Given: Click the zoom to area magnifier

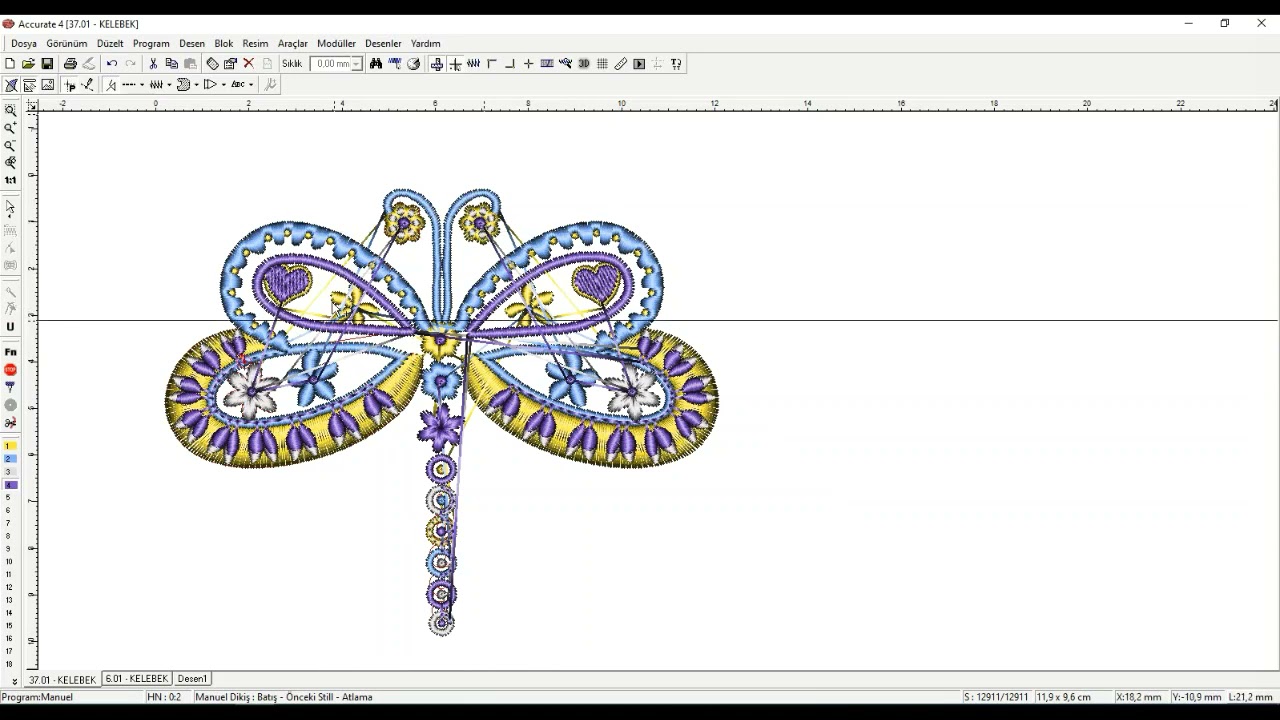Looking at the screenshot, I should click(11, 111).
